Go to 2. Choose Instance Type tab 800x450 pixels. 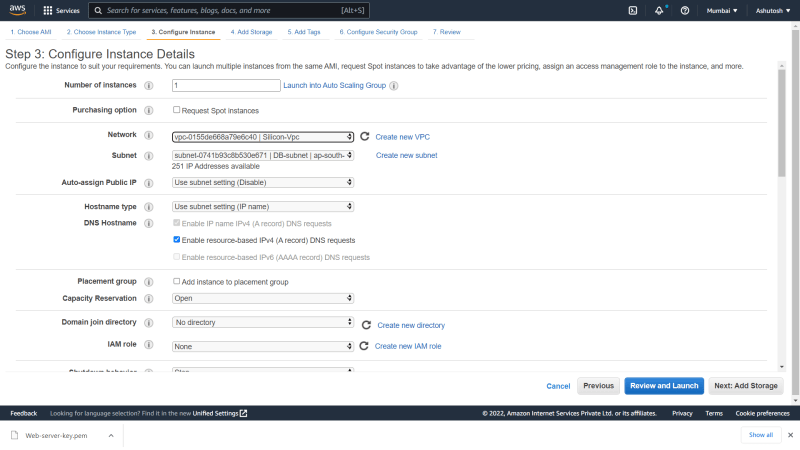point(101,32)
